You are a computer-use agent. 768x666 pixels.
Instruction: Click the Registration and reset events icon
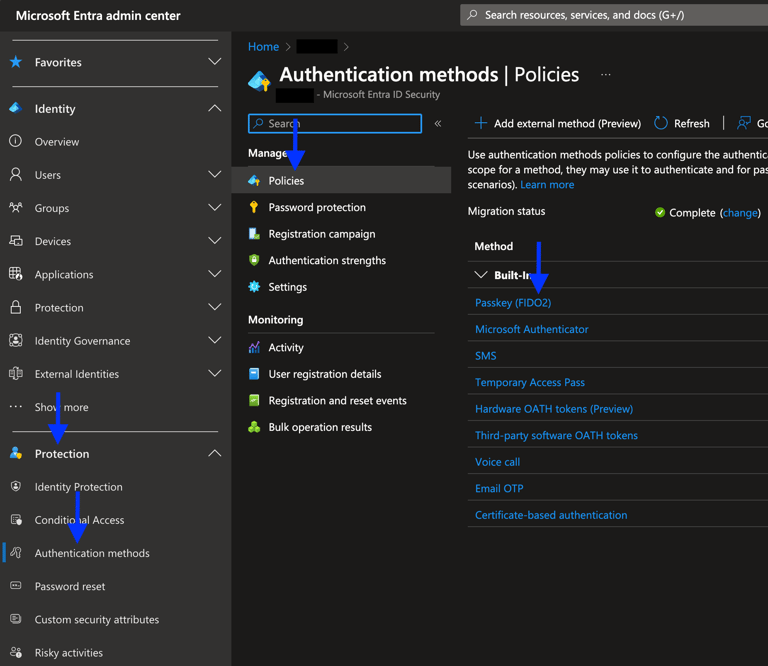point(254,400)
